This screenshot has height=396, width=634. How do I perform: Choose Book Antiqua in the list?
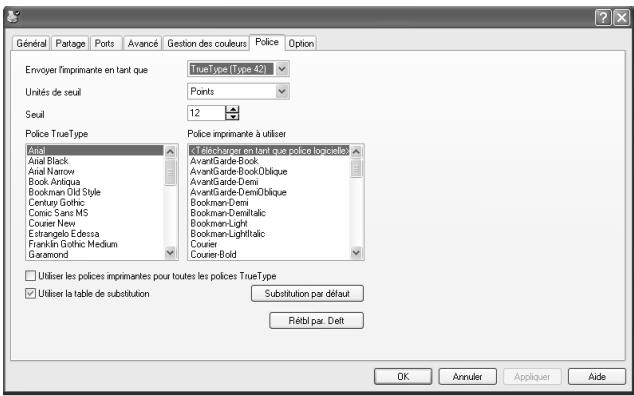tap(95, 182)
